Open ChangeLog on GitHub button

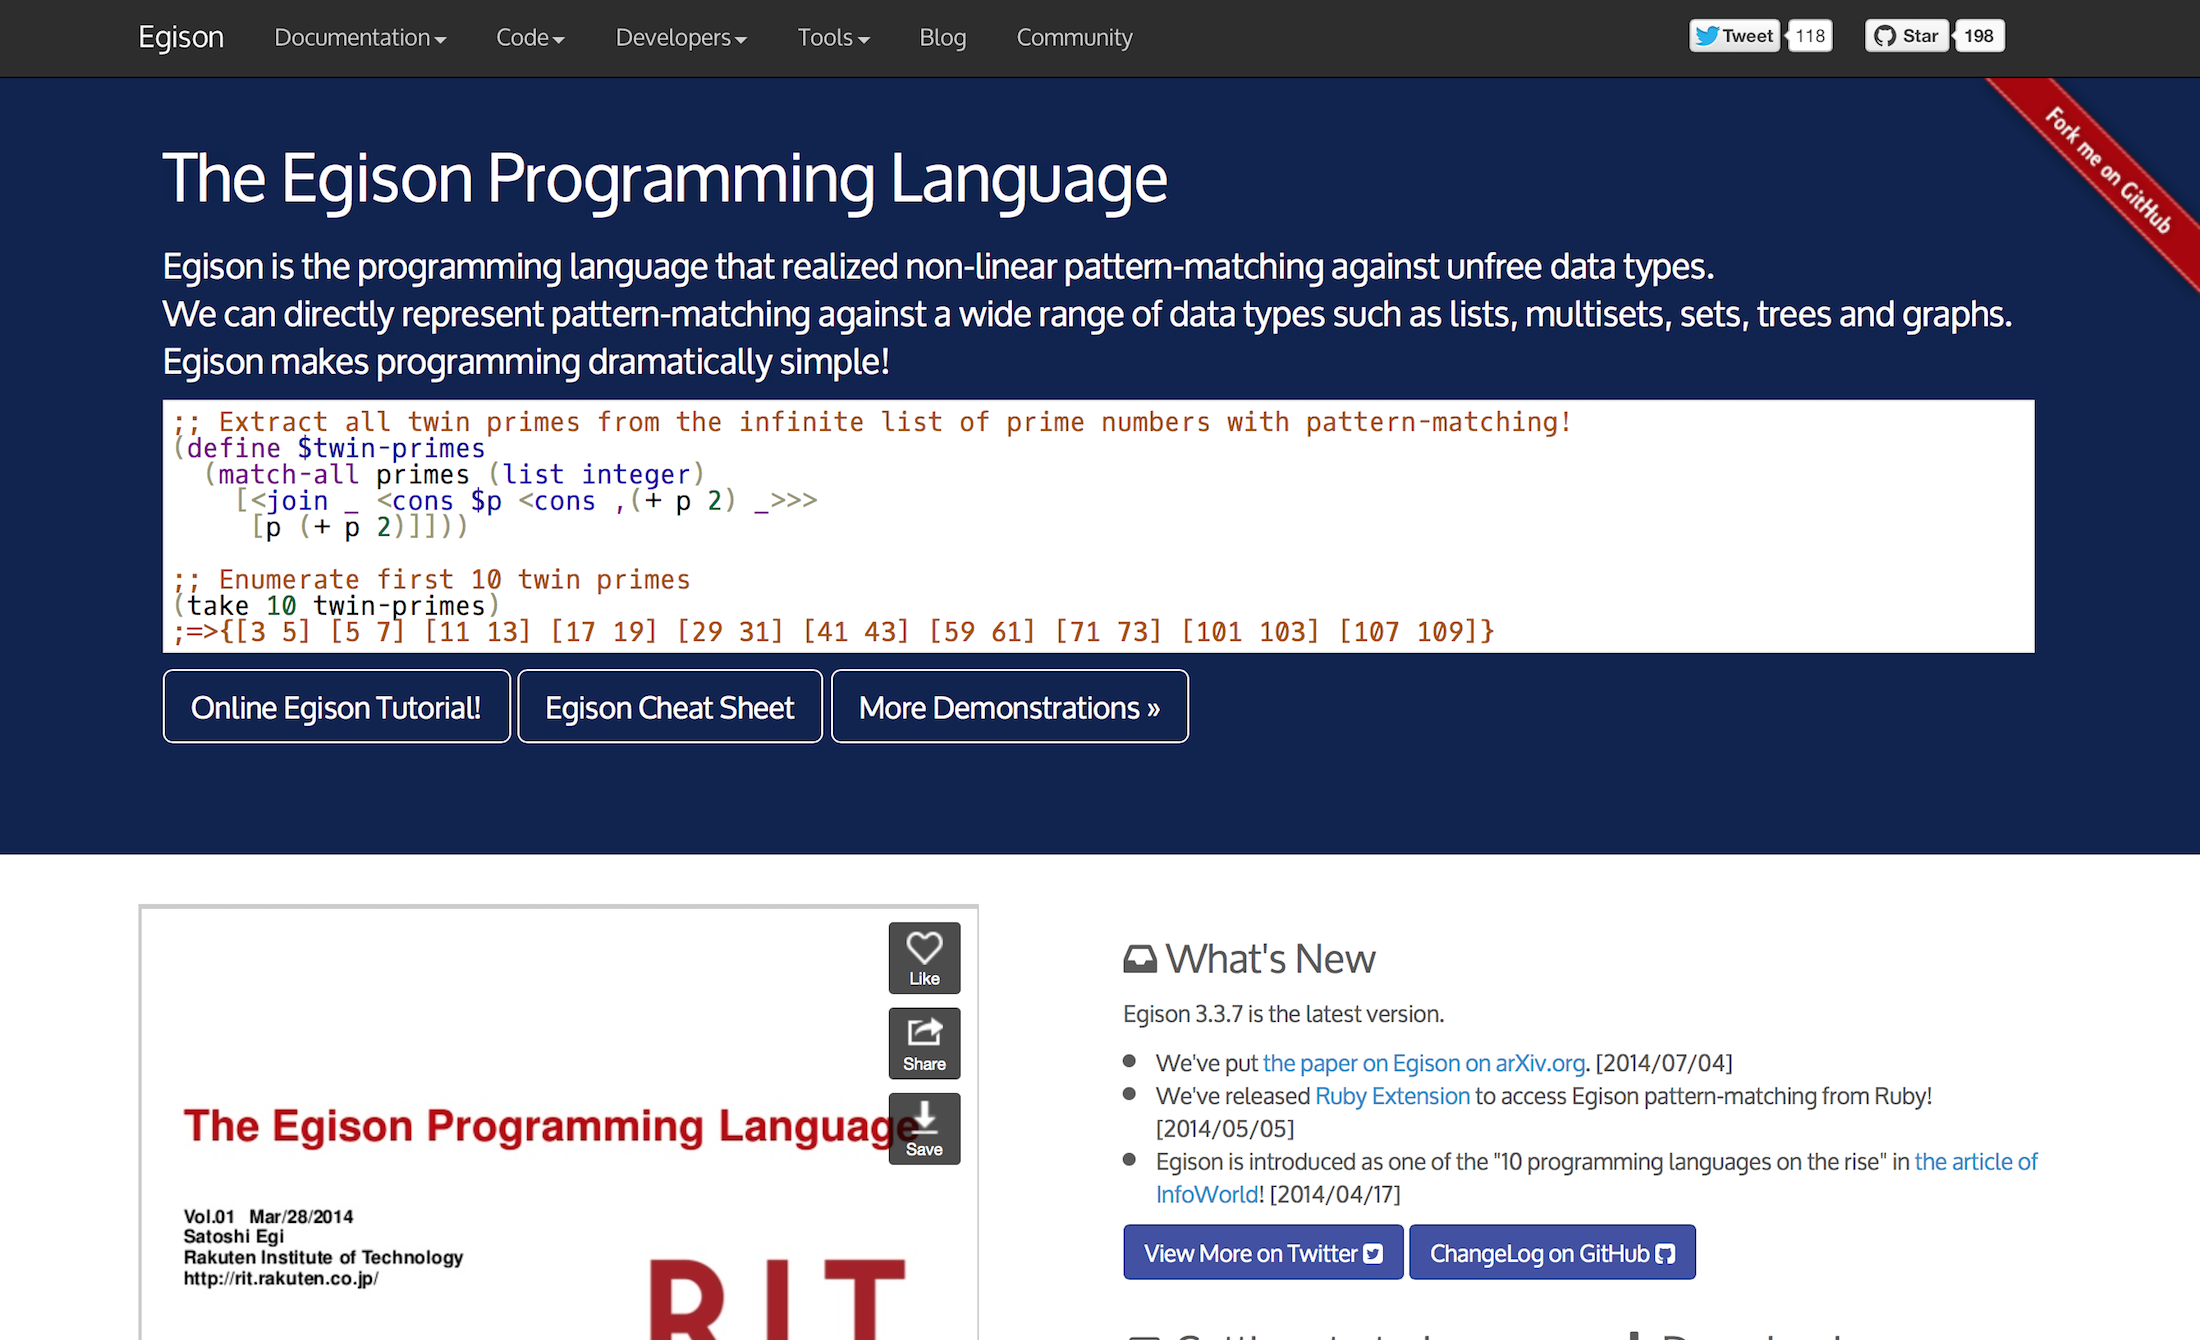[x=1552, y=1252]
